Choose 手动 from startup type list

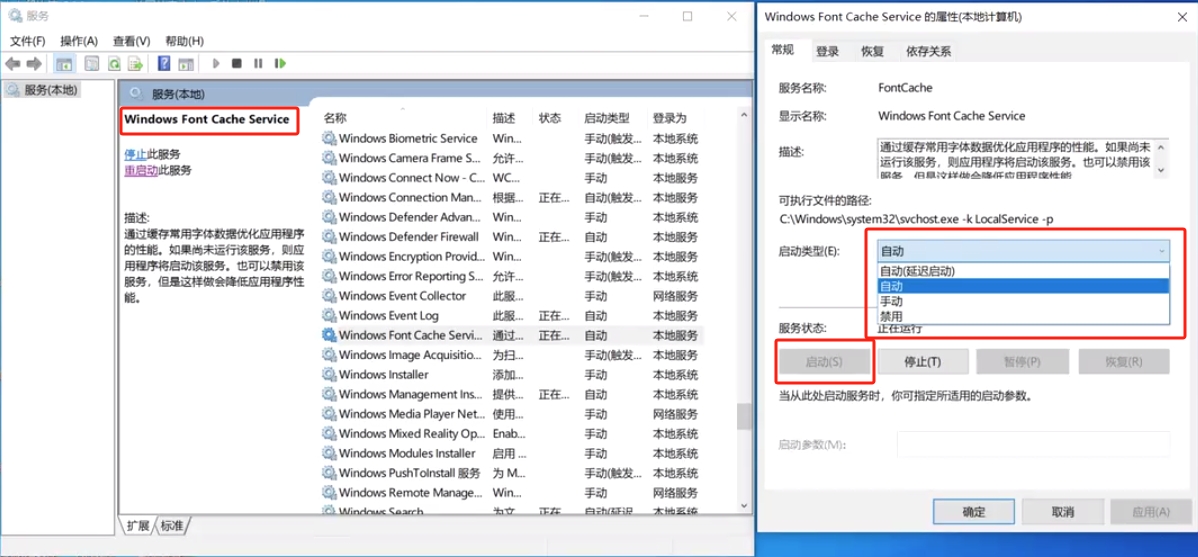click(x=1023, y=301)
